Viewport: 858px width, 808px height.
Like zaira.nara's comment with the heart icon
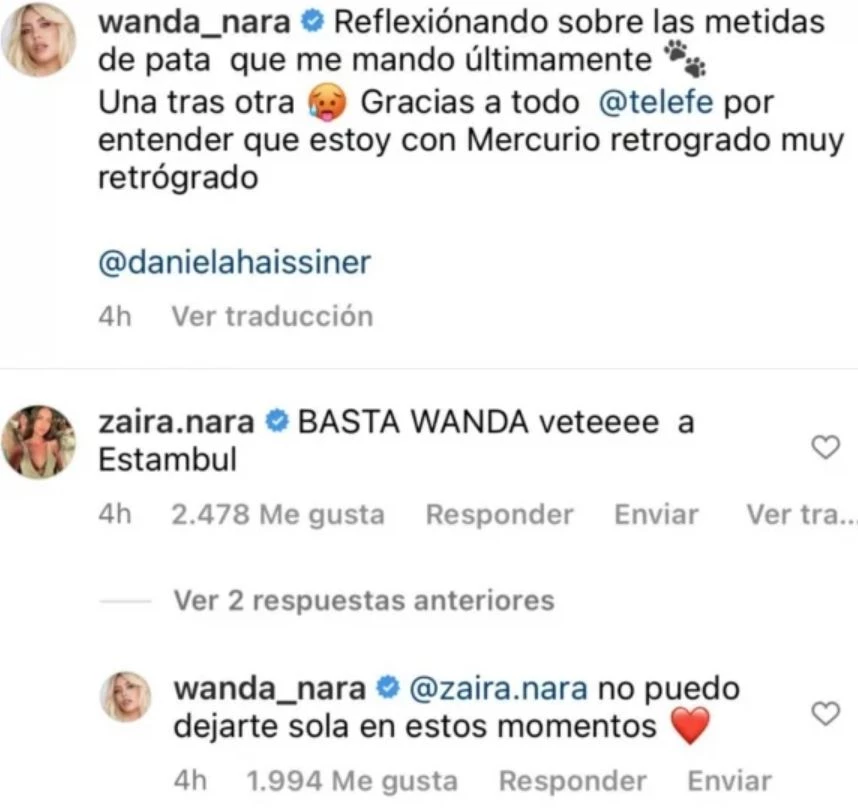825,447
